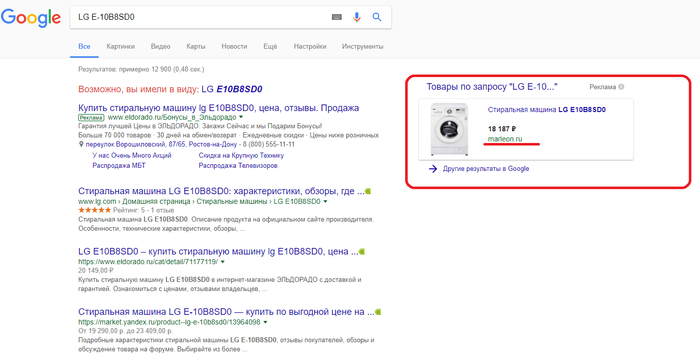Open product title 'Стиральная машина LG E10B8SD0'
Image resolution: width=700 pixels, height=361 pixels.
(x=547, y=110)
